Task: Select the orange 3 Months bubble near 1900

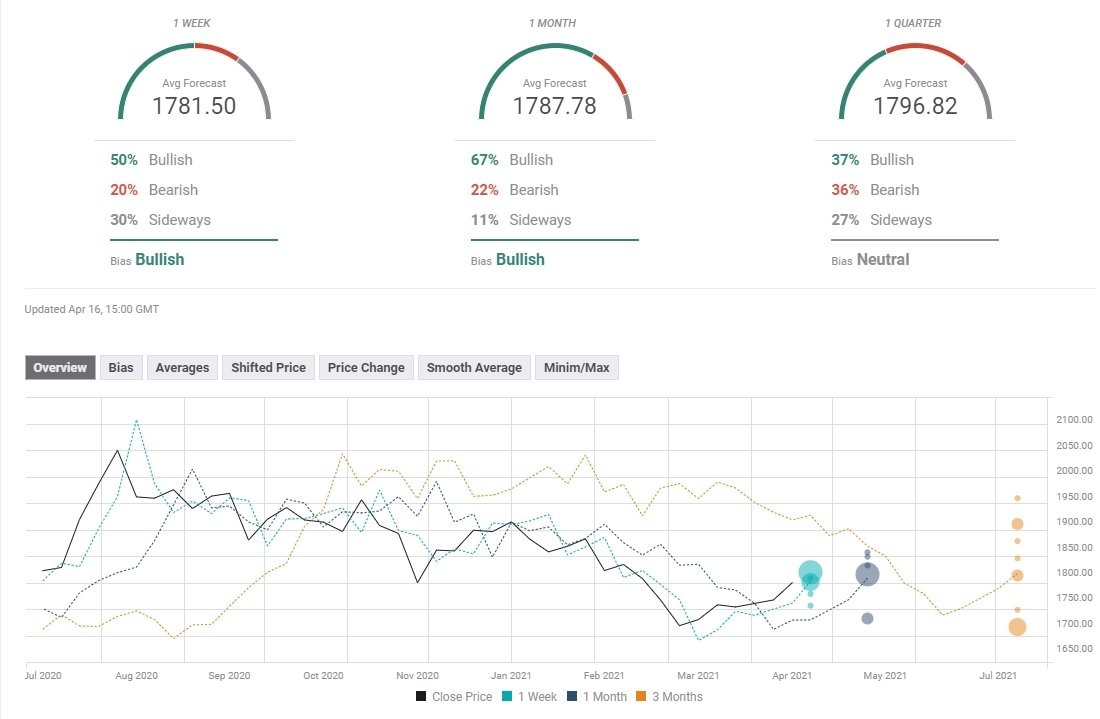Action: pos(1017,524)
